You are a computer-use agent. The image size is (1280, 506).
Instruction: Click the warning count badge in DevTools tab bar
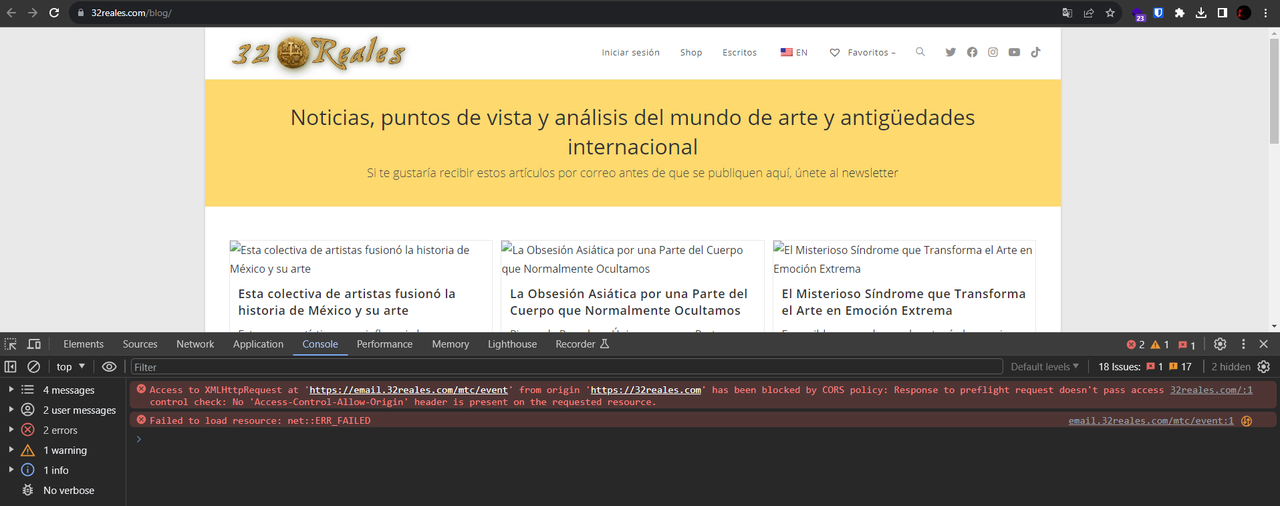pyautogui.click(x=1160, y=345)
